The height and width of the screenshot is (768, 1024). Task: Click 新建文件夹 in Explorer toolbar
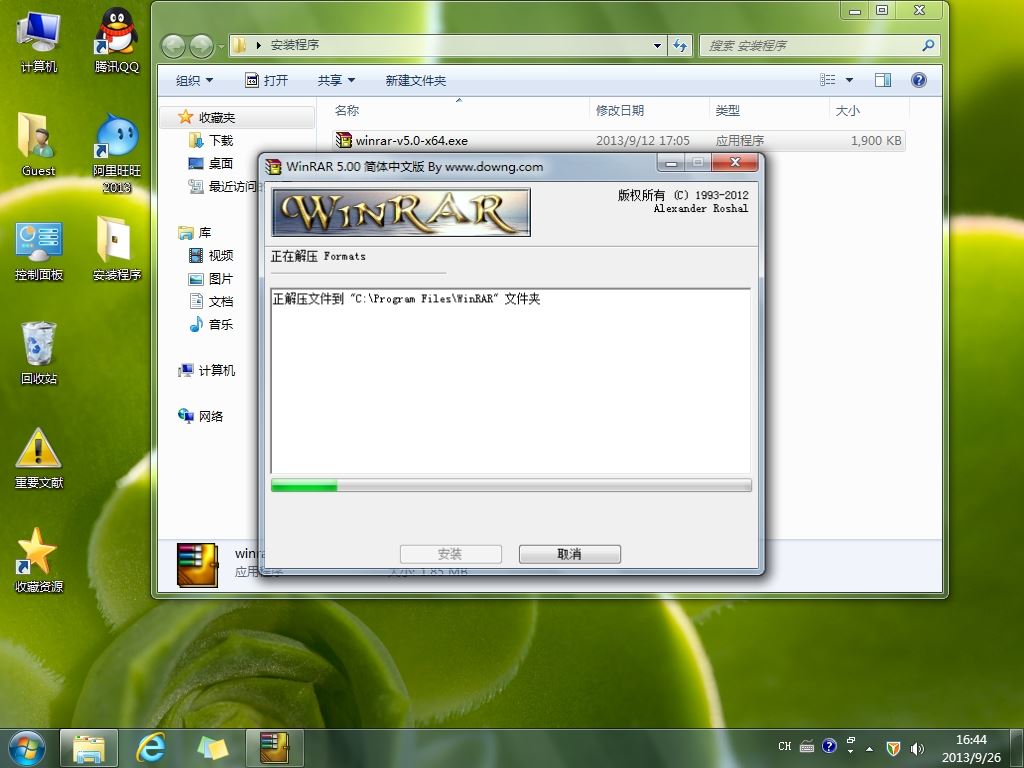pos(415,80)
